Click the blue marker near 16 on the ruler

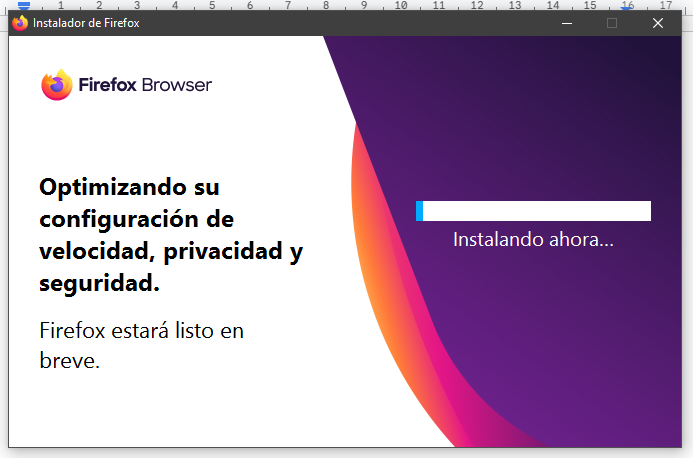(627, 6)
